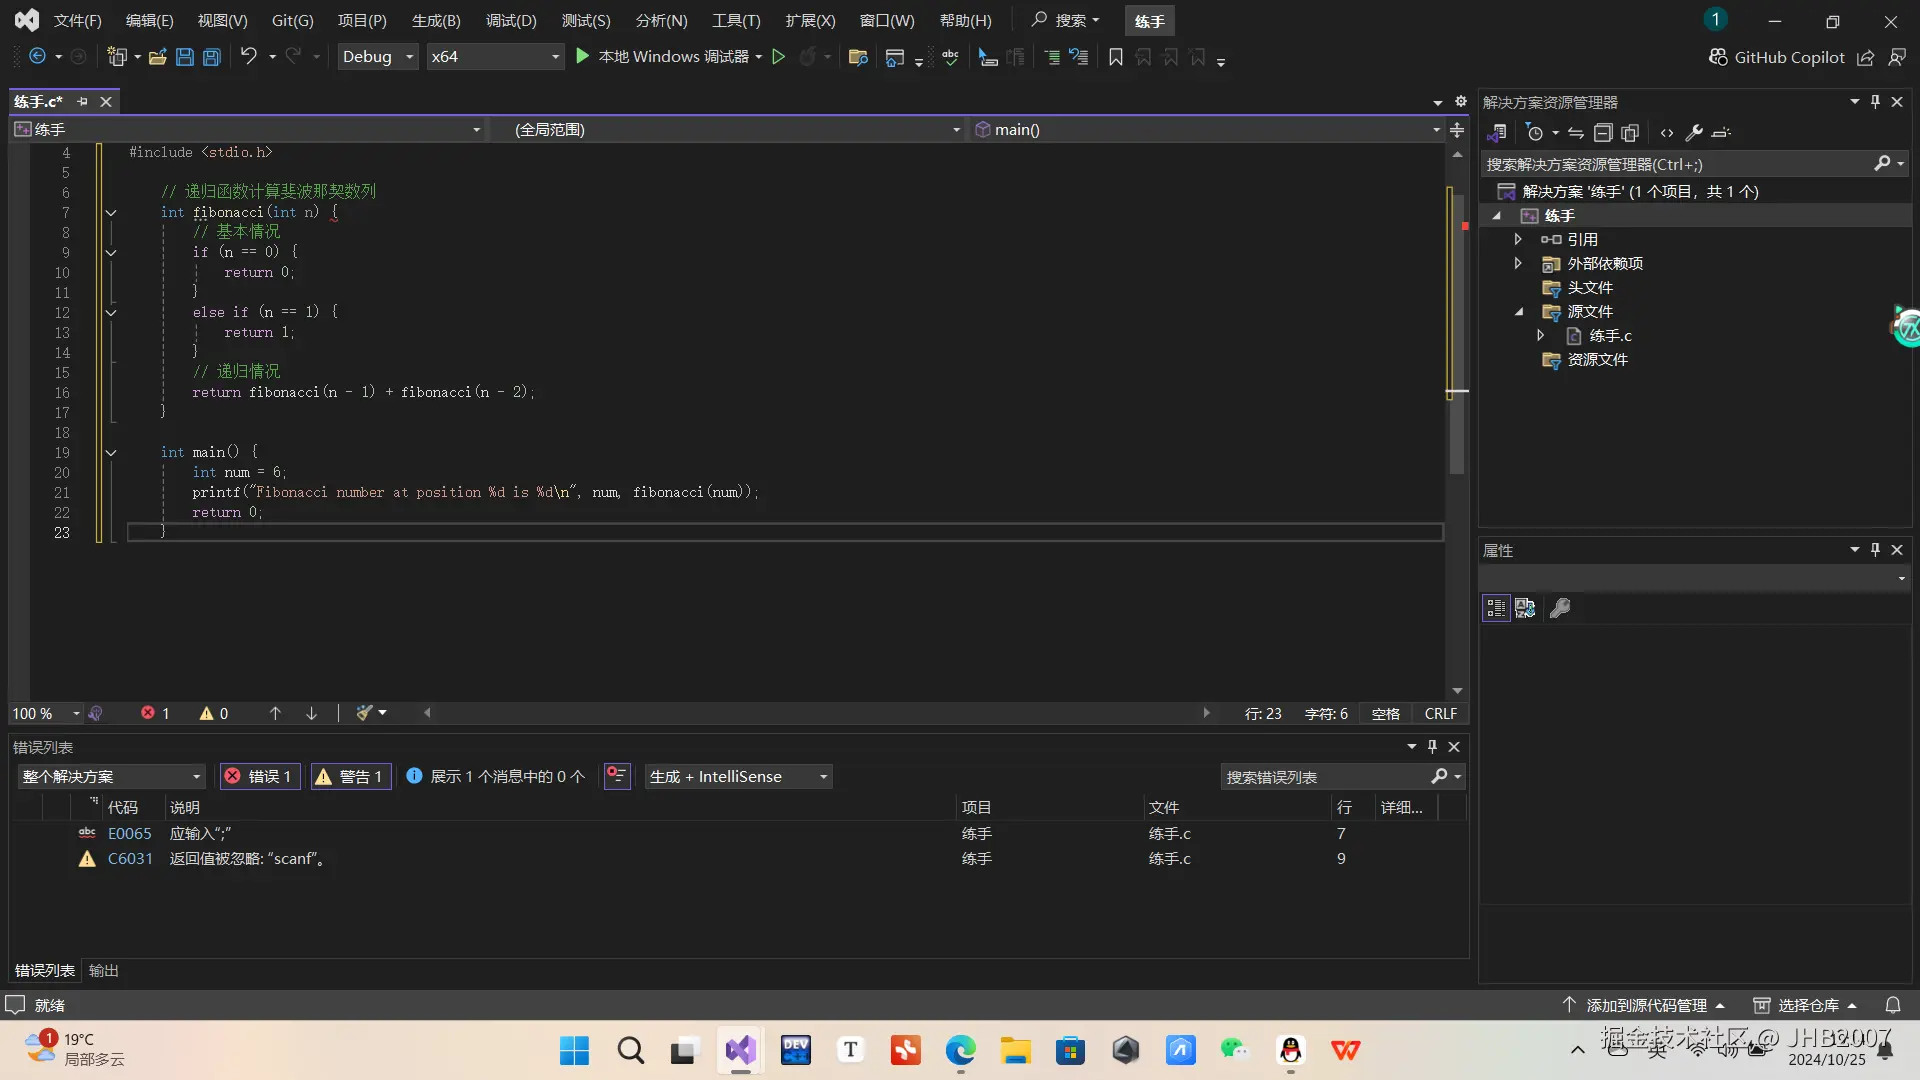Toggle the 警告 1 warnings filter

[x=350, y=777]
